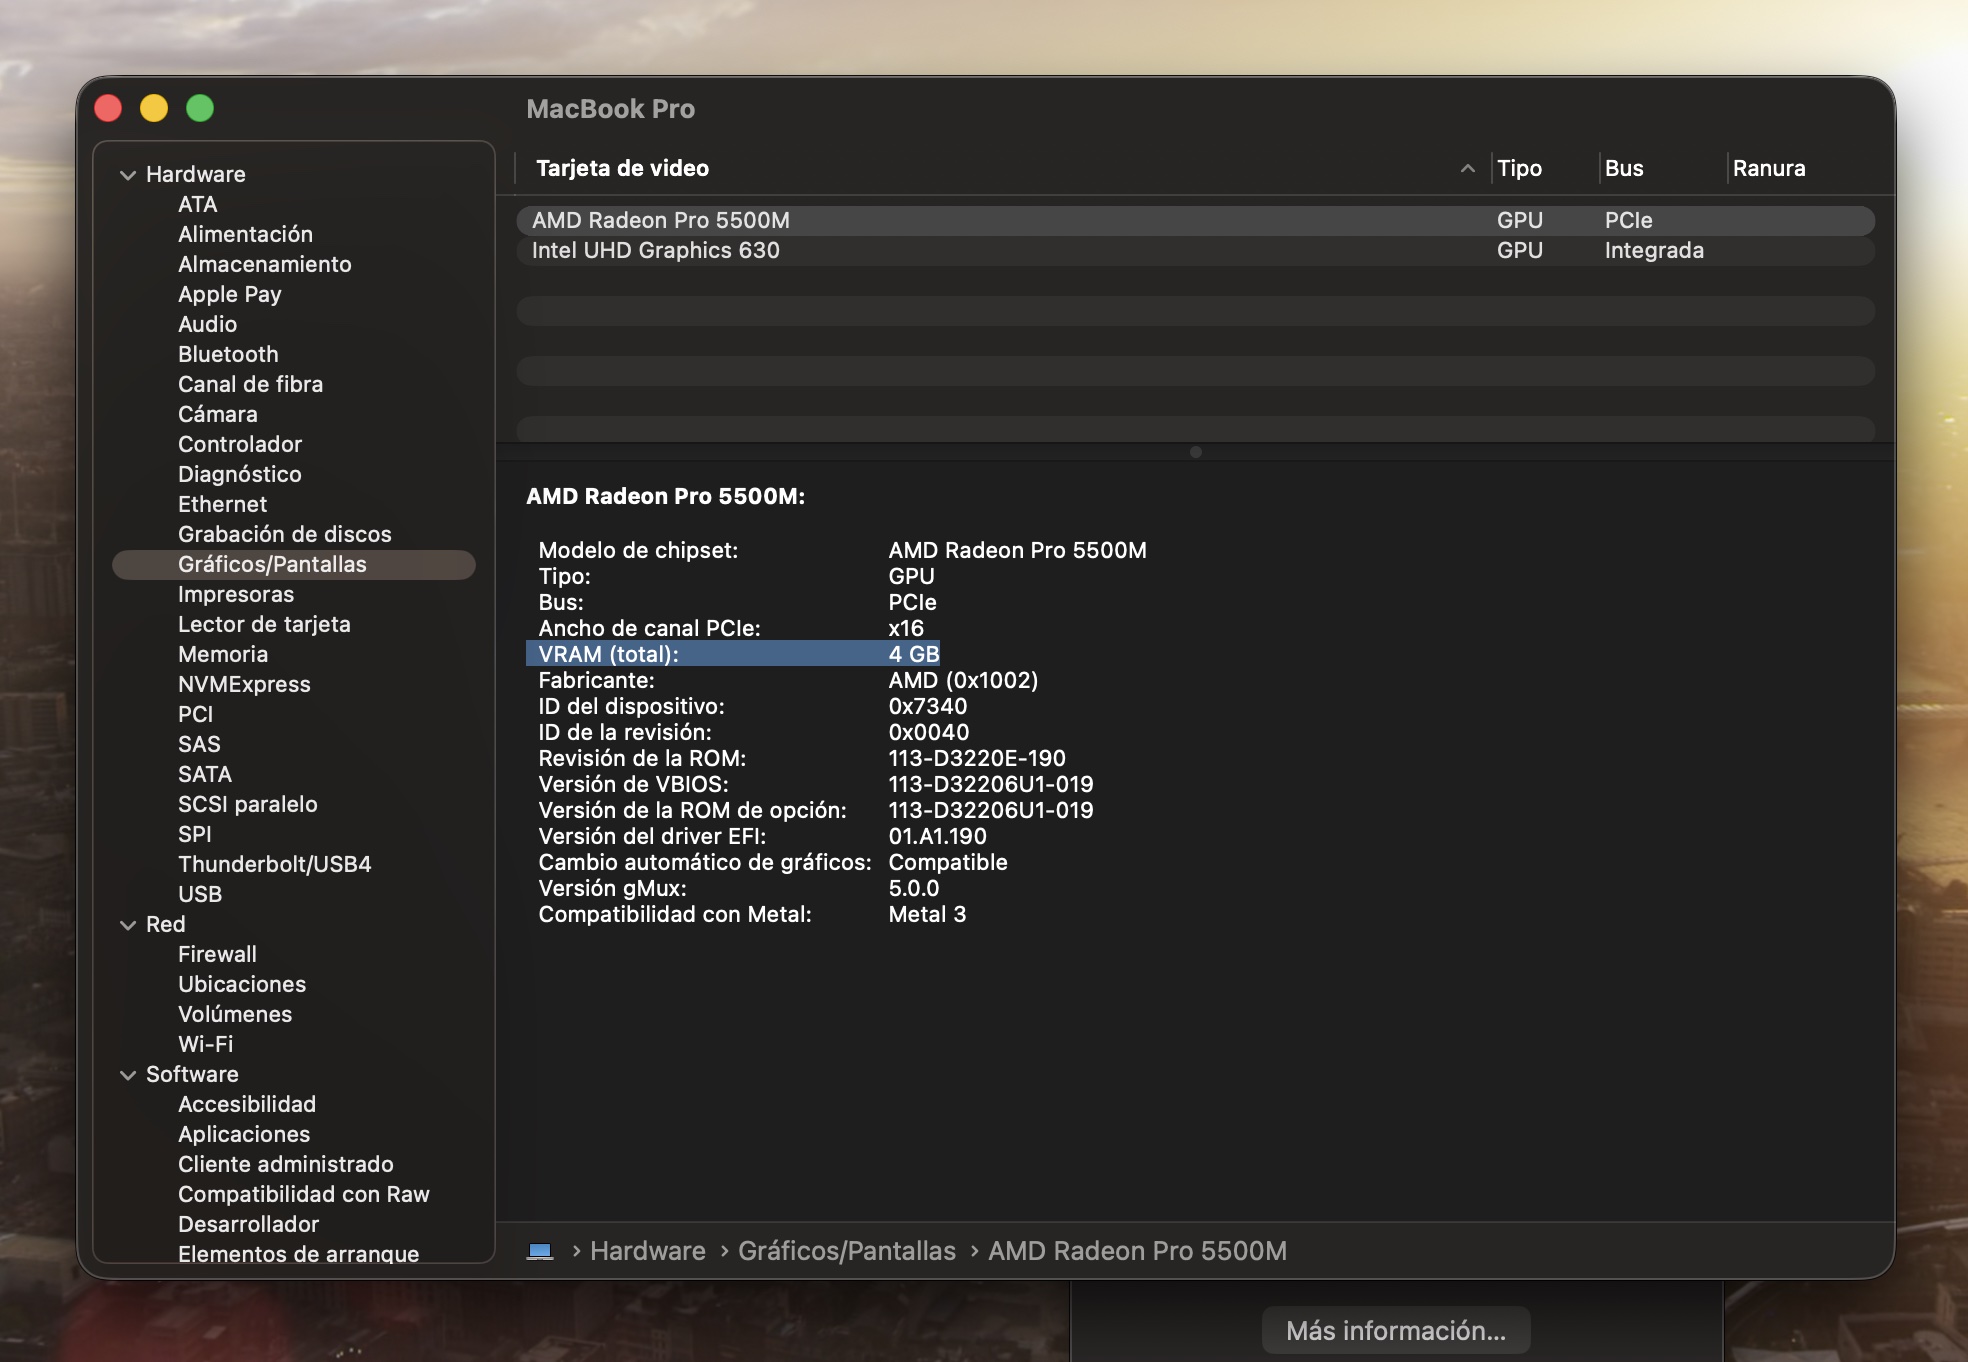Click the sort arrow in video card header

point(1467,169)
